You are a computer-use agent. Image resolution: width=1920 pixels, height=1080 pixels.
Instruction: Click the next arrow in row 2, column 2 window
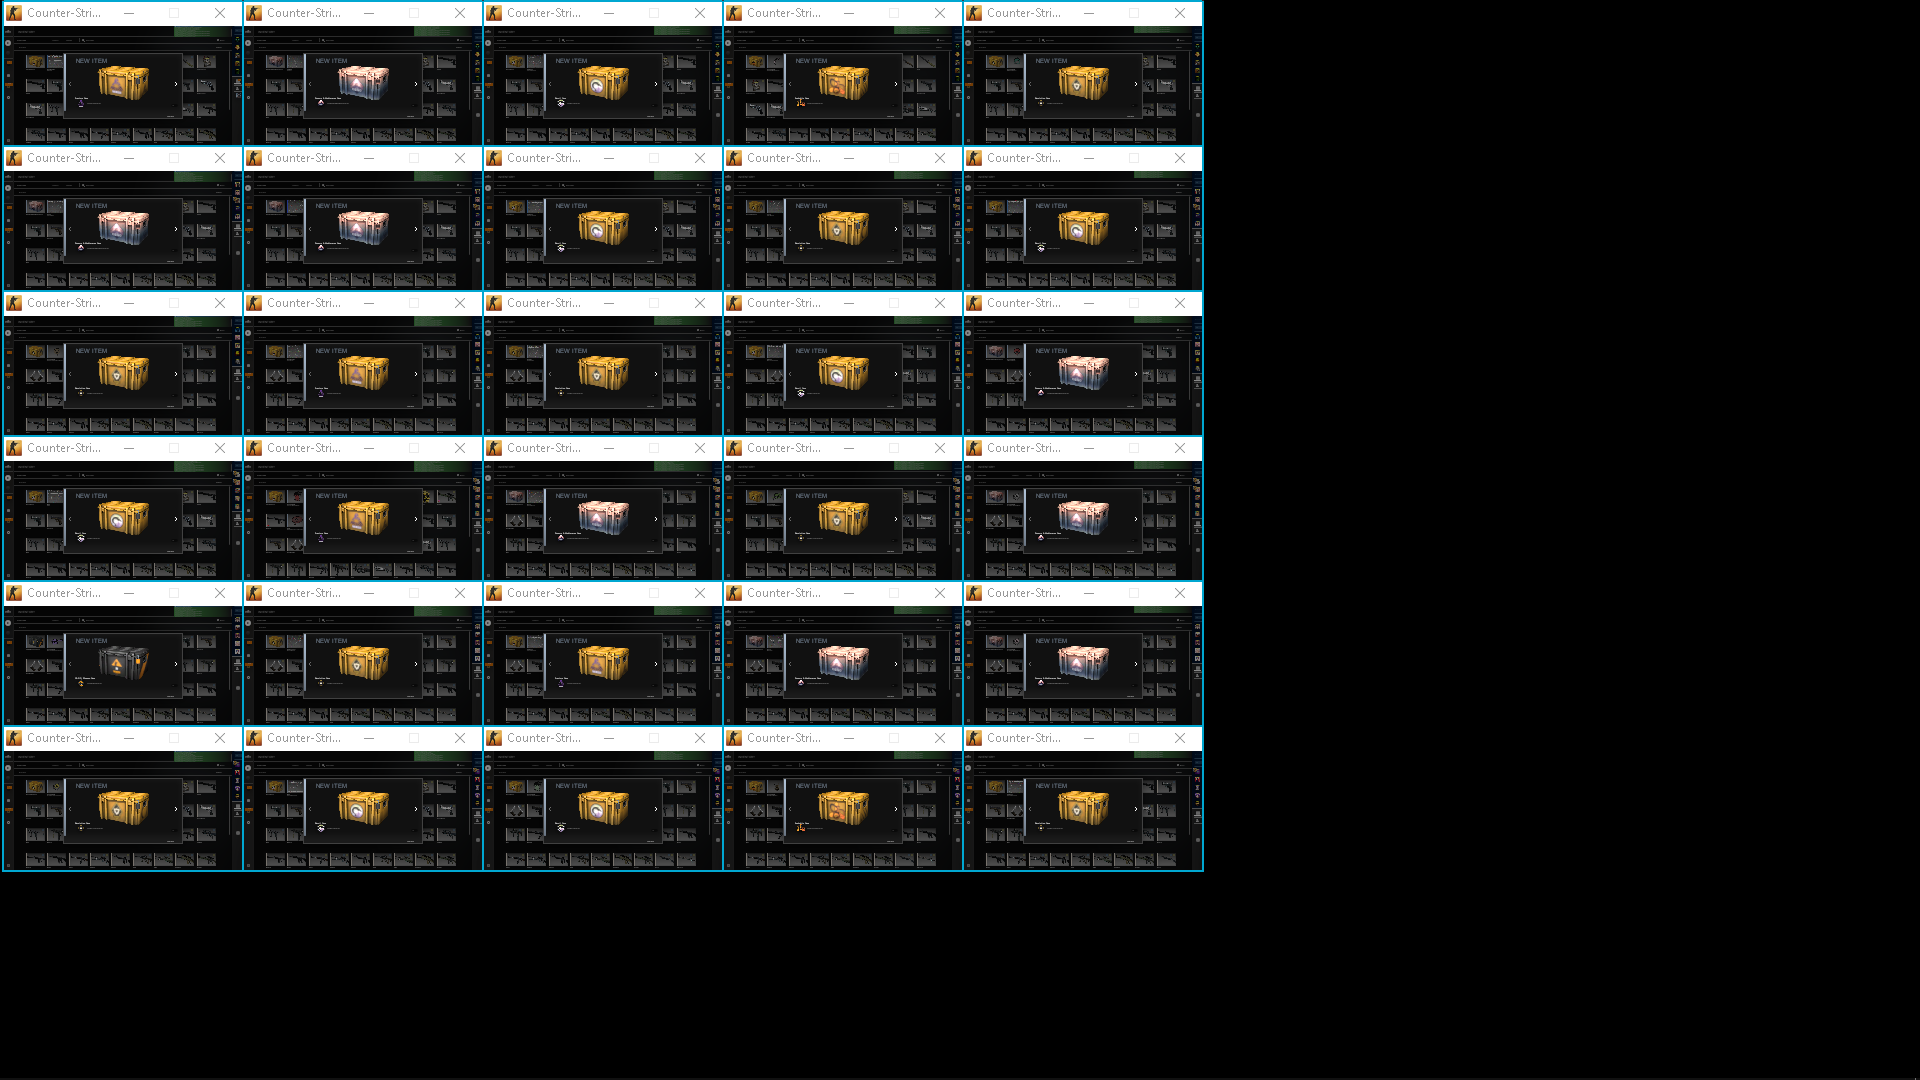tap(416, 229)
